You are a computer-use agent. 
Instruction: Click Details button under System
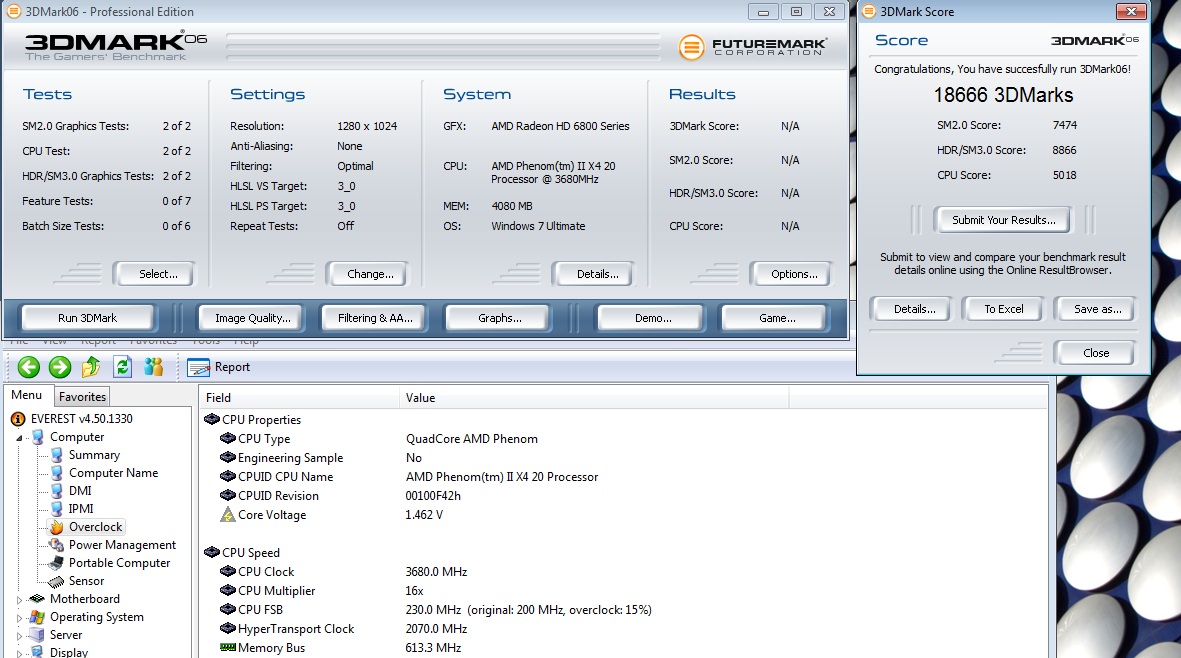594,274
